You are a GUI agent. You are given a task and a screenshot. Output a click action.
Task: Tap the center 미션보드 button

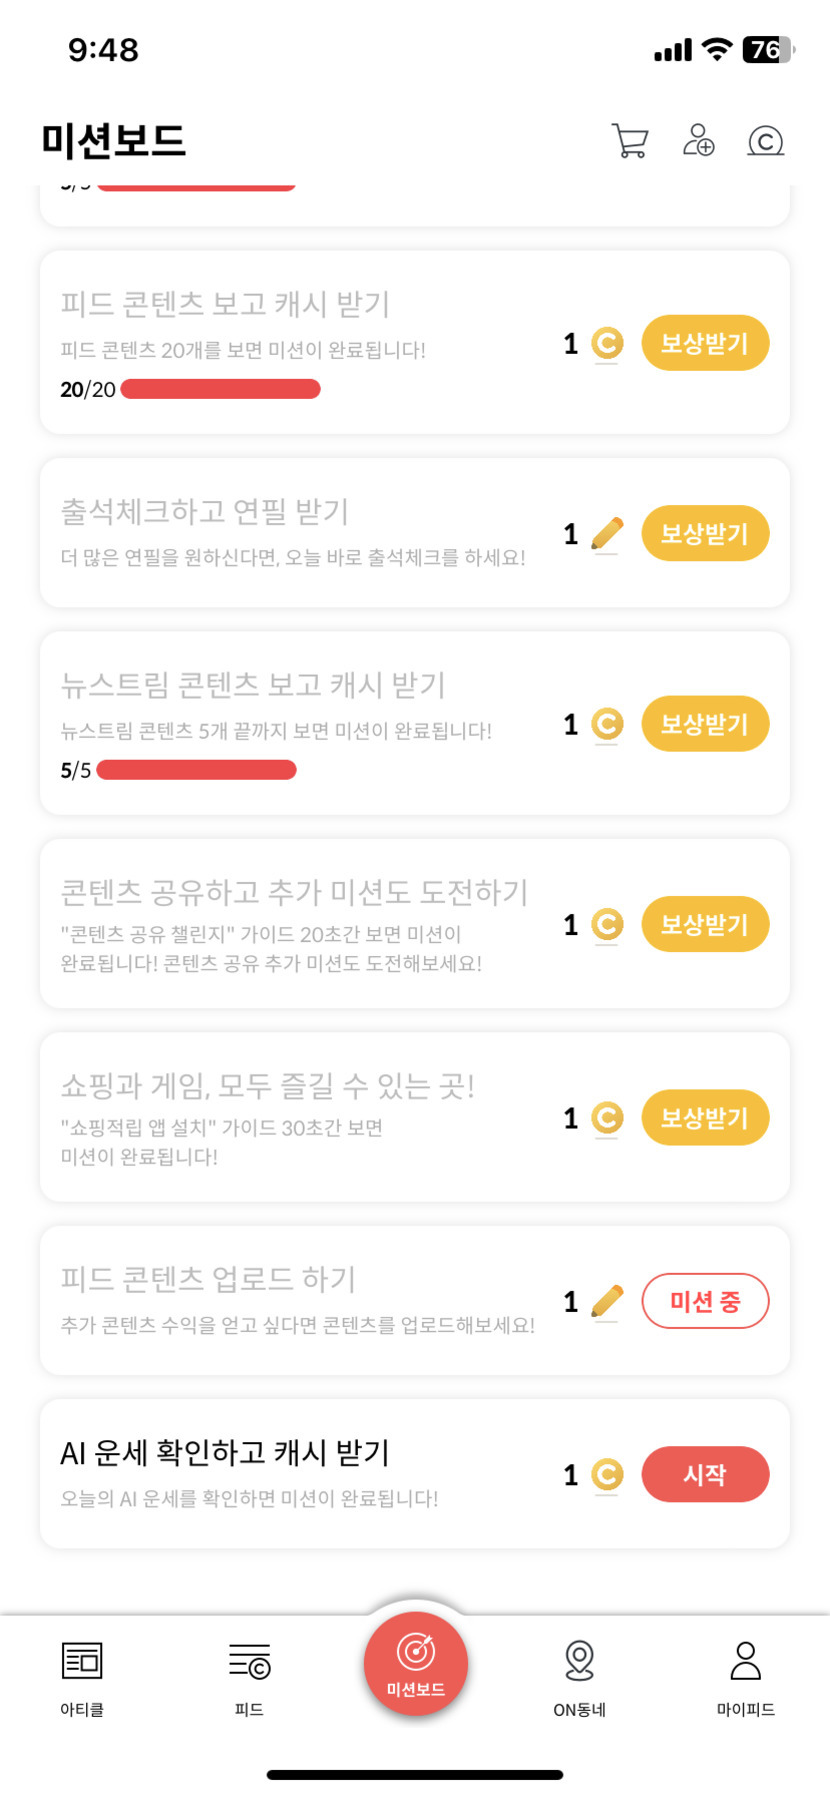tap(416, 1664)
